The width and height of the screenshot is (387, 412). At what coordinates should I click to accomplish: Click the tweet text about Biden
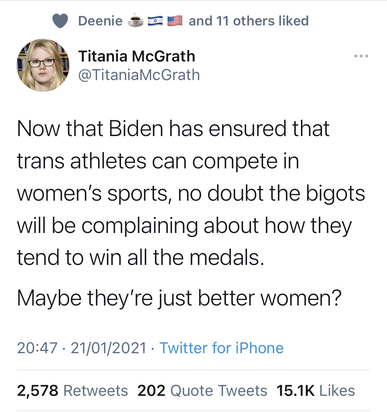pyautogui.click(x=191, y=193)
